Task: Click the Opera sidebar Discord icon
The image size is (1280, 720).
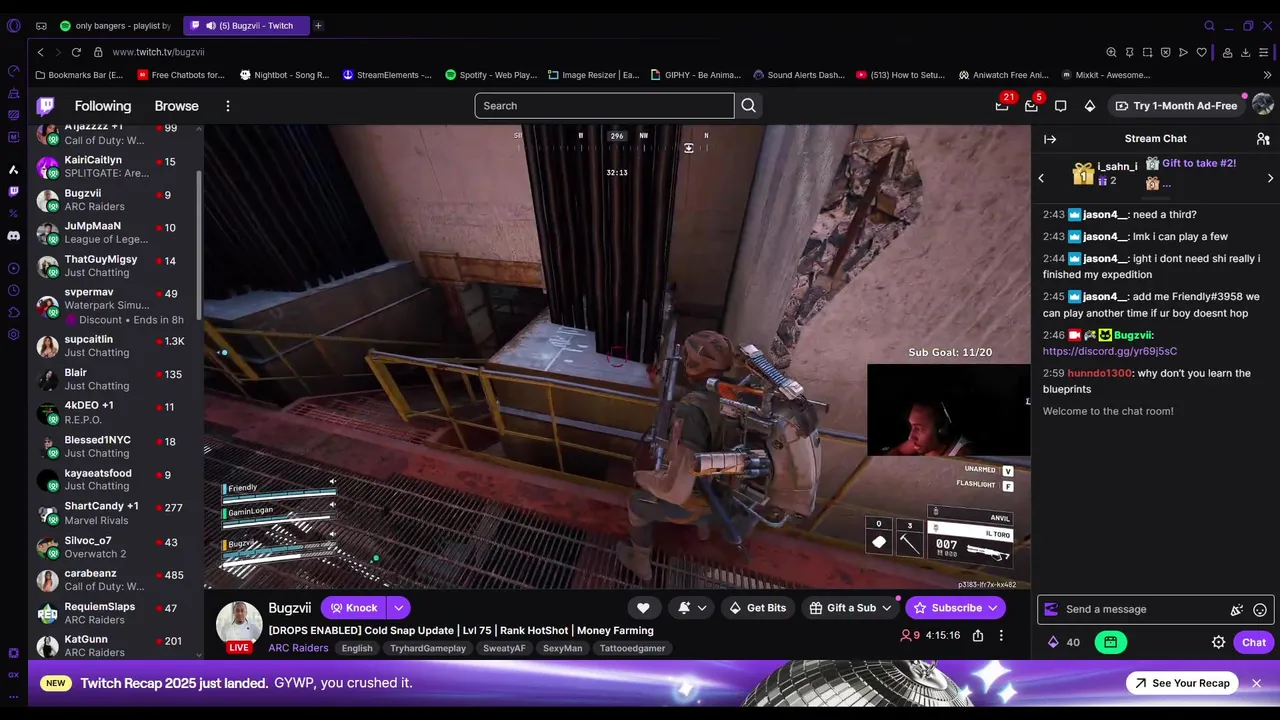Action: point(13,236)
